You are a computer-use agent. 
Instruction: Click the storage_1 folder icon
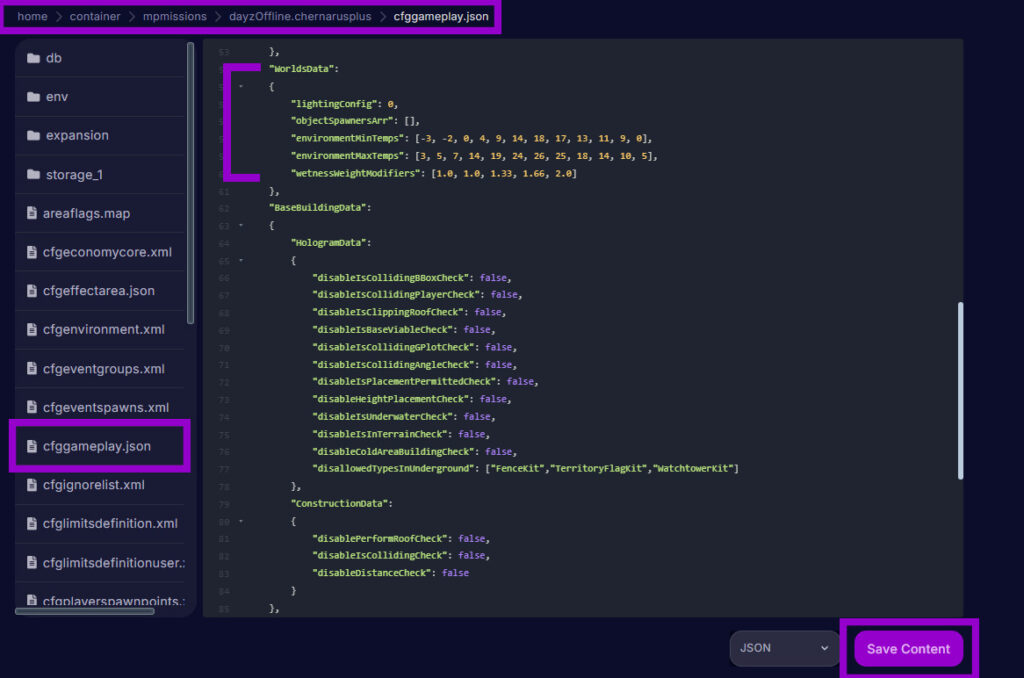(33, 175)
